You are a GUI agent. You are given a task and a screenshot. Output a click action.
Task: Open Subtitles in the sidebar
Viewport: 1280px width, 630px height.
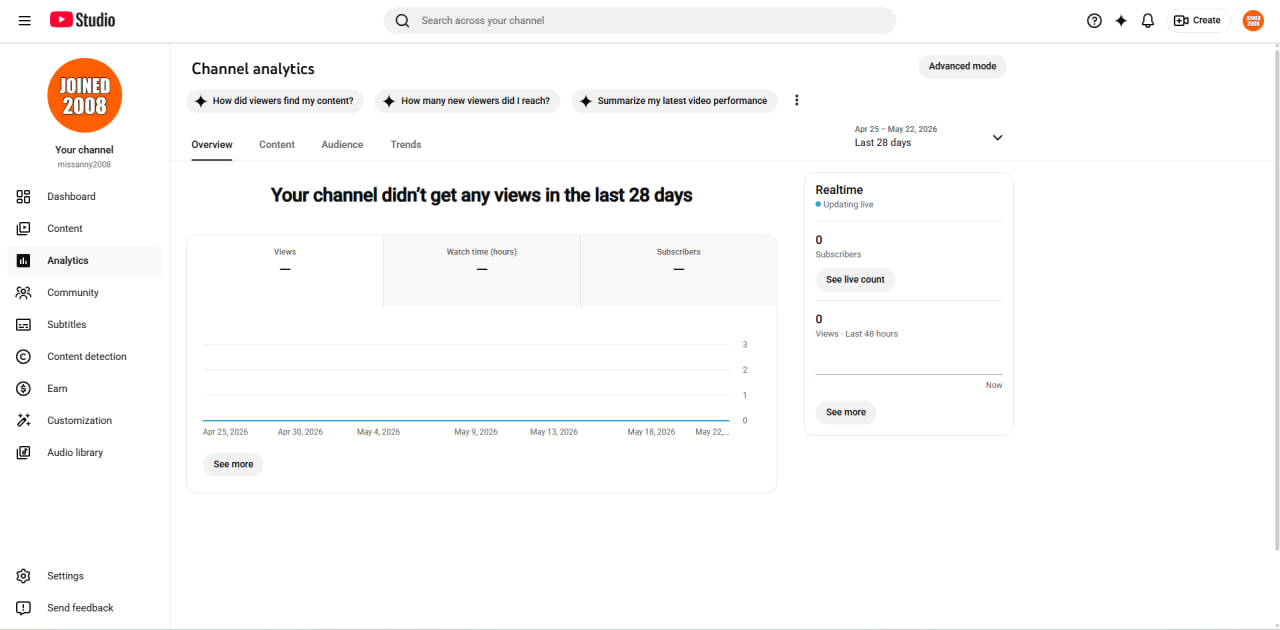click(84, 324)
